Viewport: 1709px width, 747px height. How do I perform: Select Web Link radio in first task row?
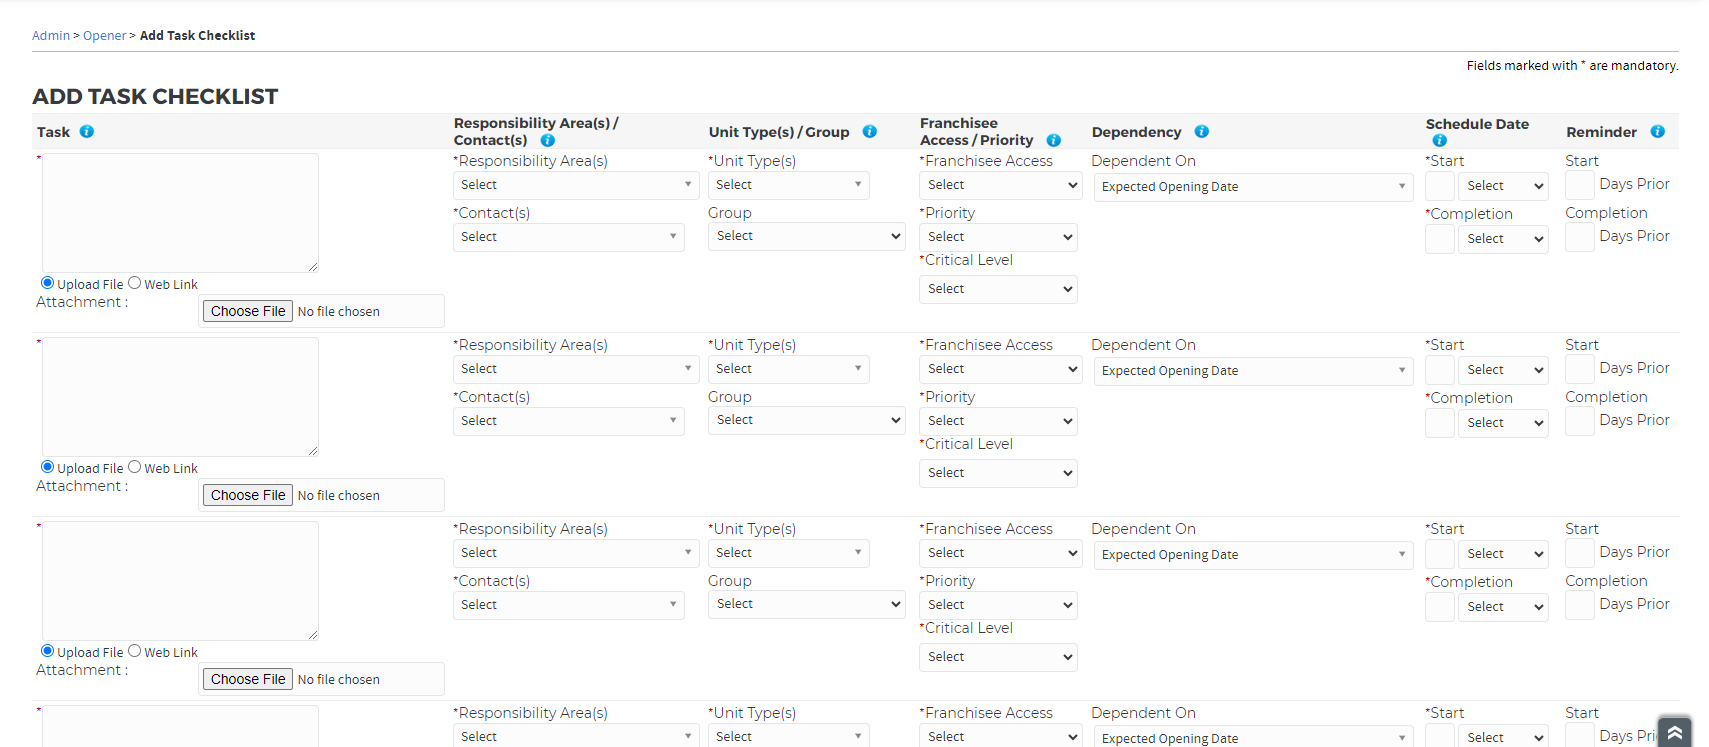point(134,283)
